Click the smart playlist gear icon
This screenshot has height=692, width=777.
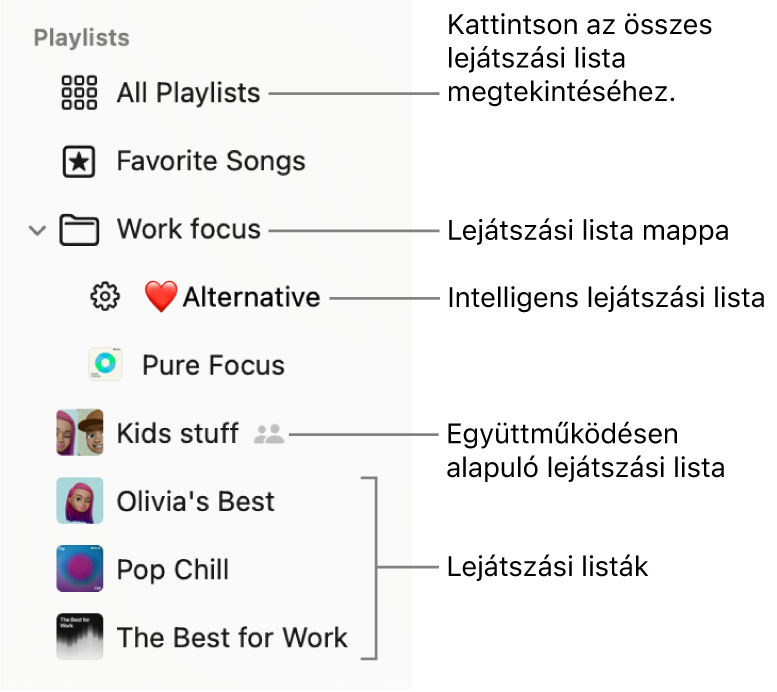[x=105, y=297]
